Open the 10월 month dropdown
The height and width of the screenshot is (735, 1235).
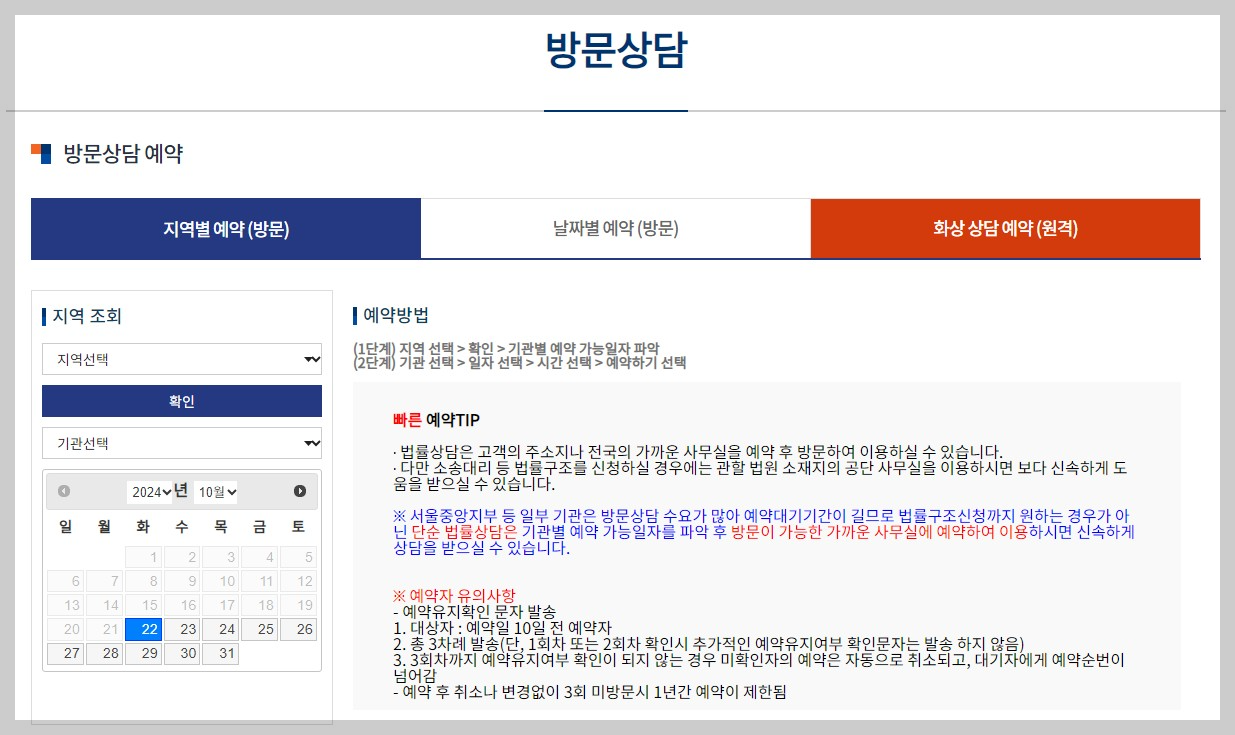pyautogui.click(x=216, y=491)
